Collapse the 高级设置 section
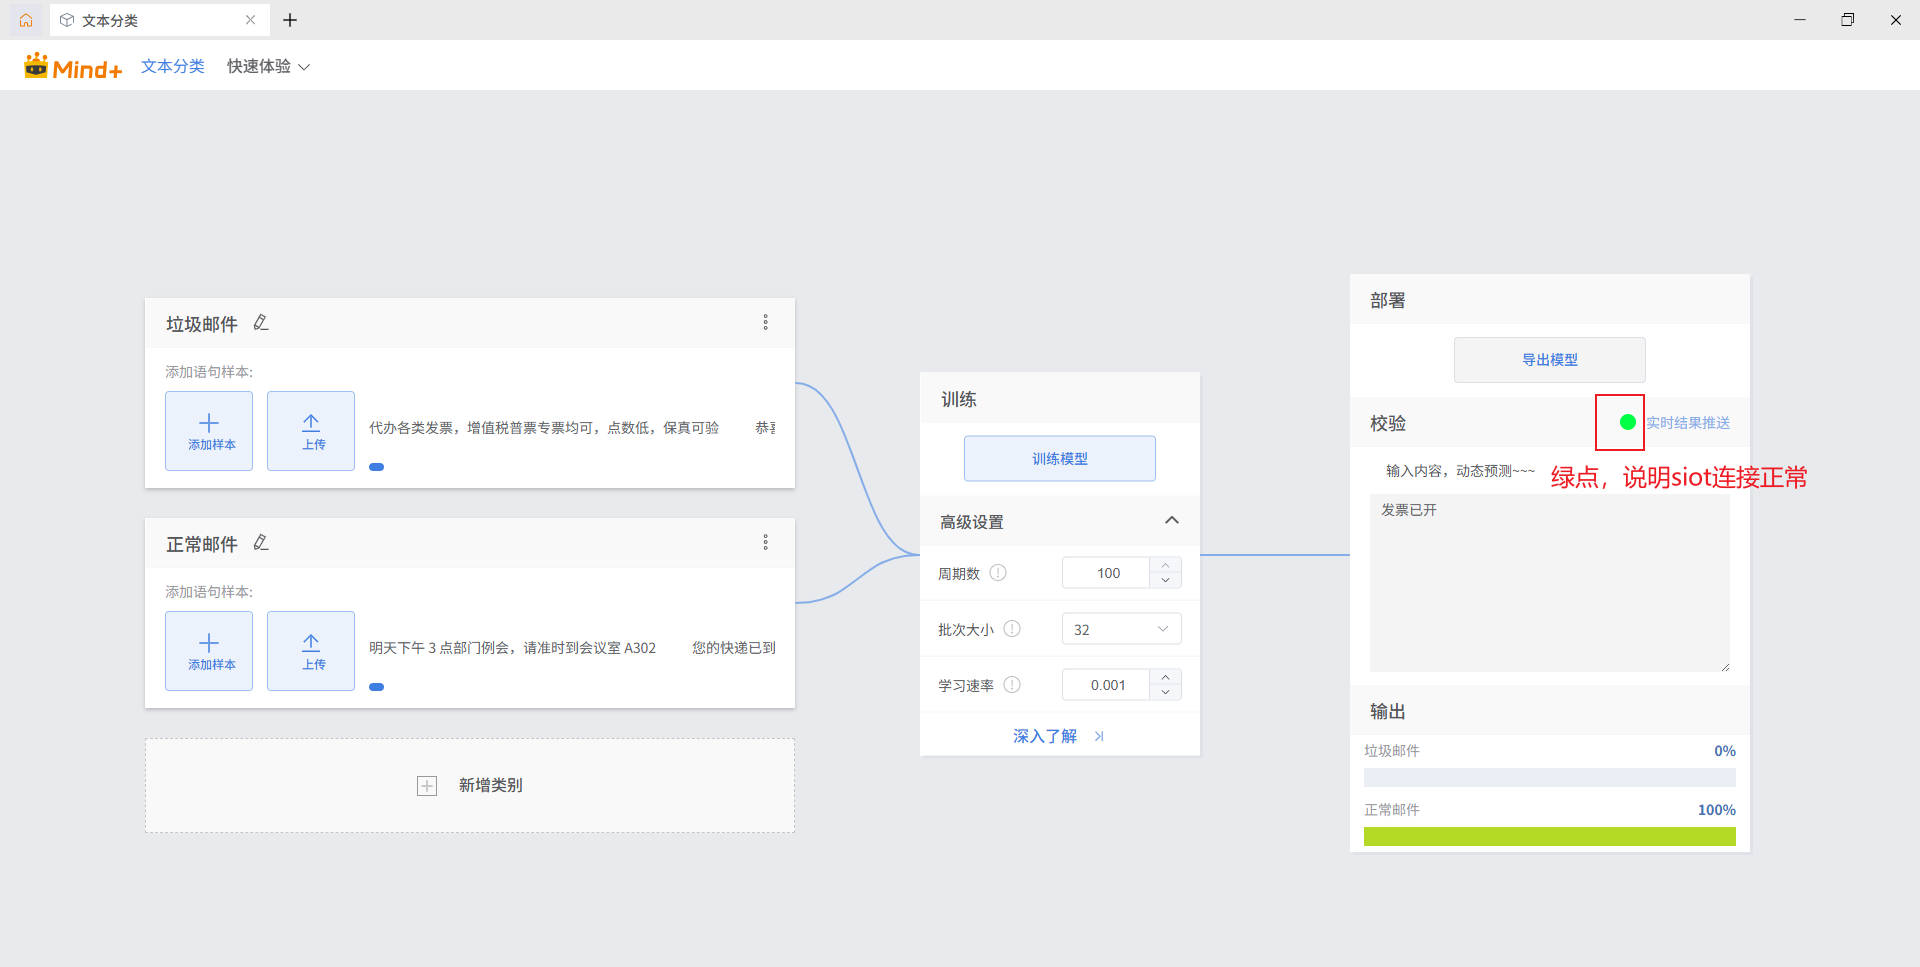The image size is (1920, 967). click(1172, 521)
